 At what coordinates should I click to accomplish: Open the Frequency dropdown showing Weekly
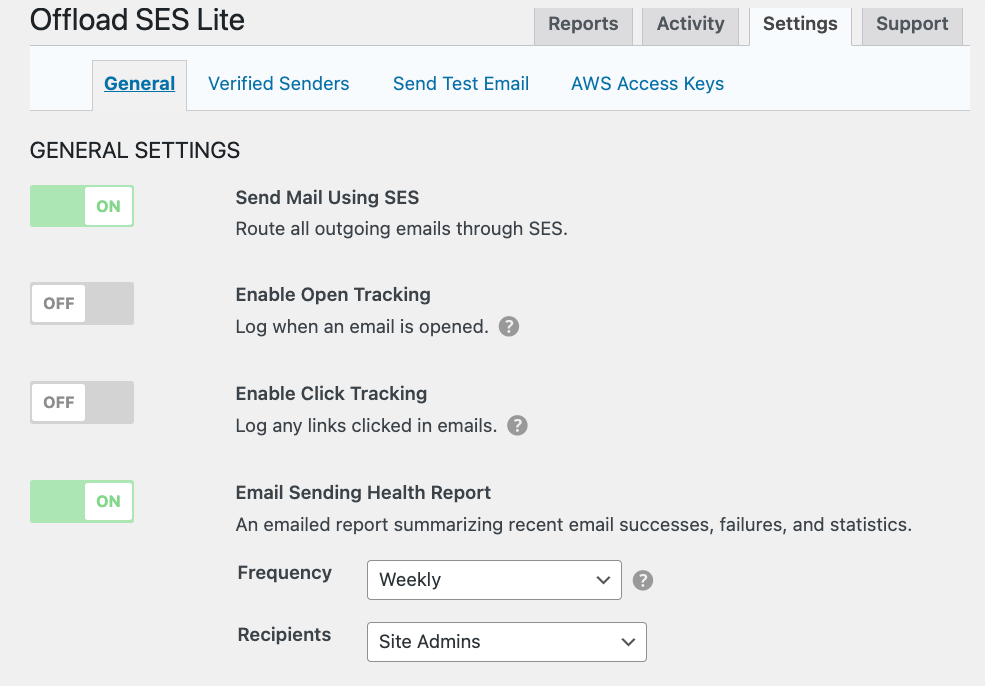(494, 580)
